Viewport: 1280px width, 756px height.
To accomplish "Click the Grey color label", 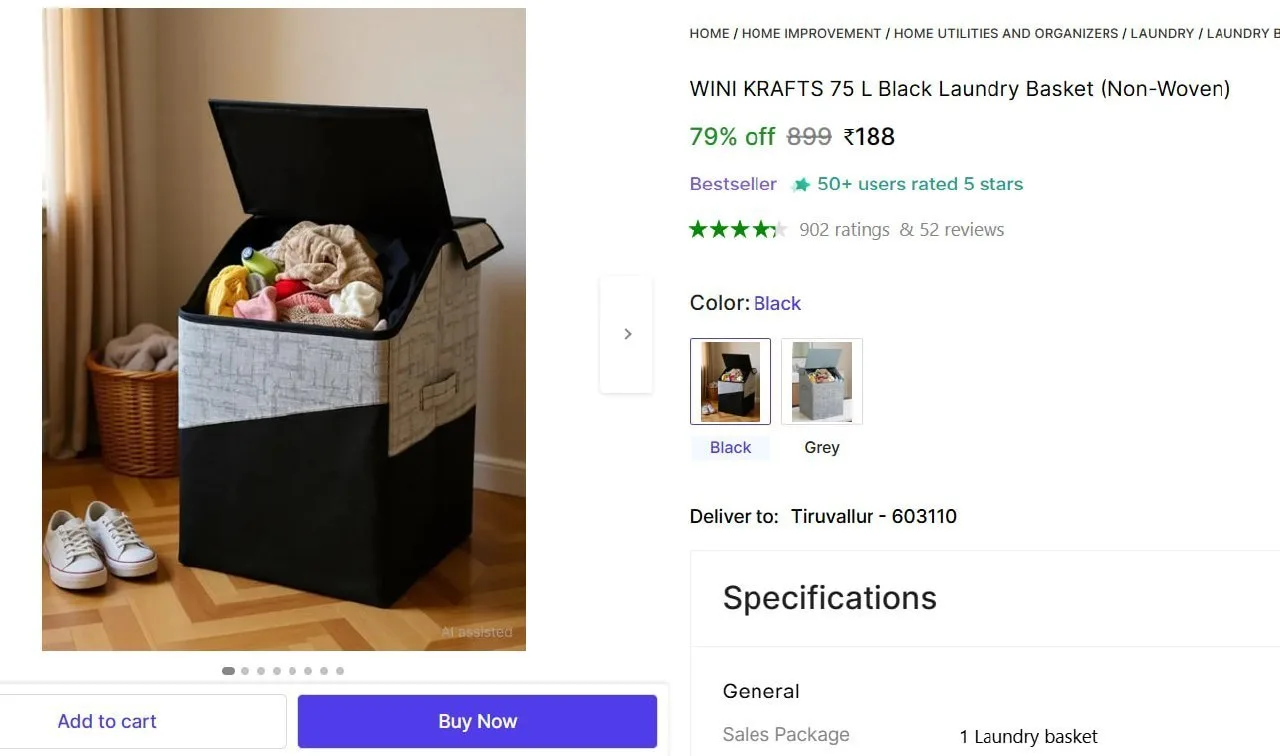I will (x=822, y=447).
